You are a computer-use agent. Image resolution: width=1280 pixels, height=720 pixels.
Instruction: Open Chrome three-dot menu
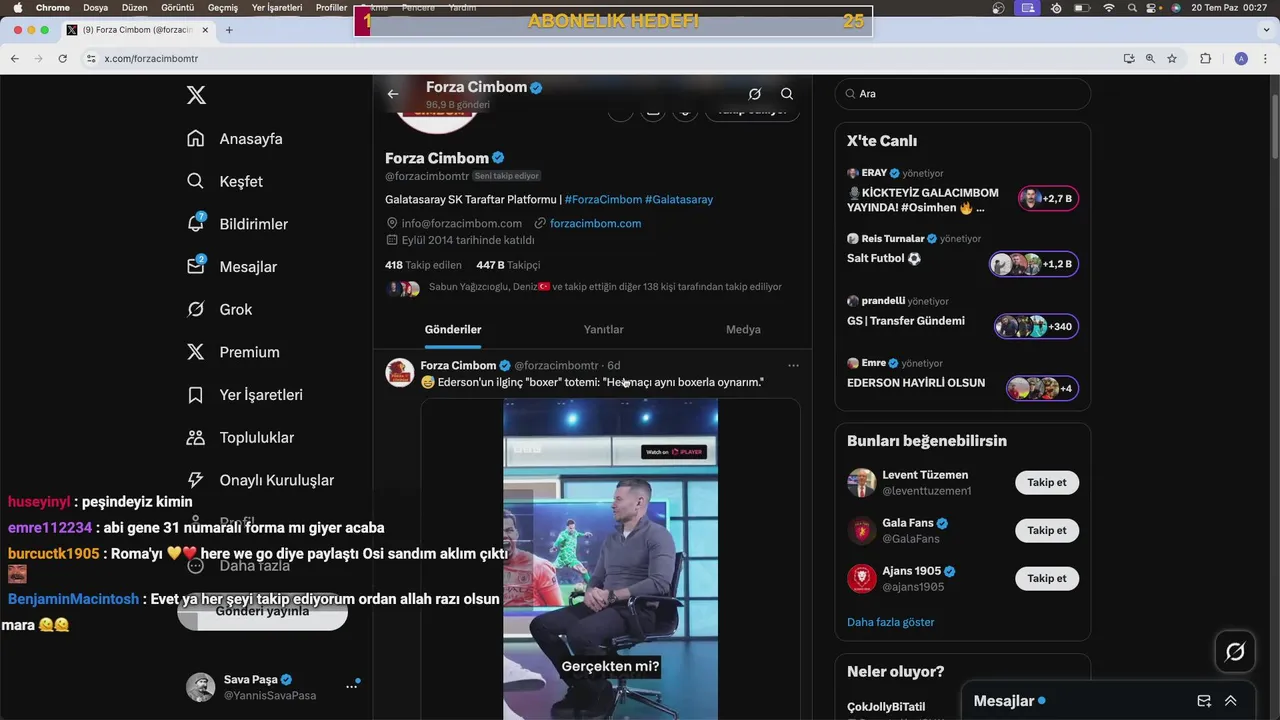[x=1266, y=59]
